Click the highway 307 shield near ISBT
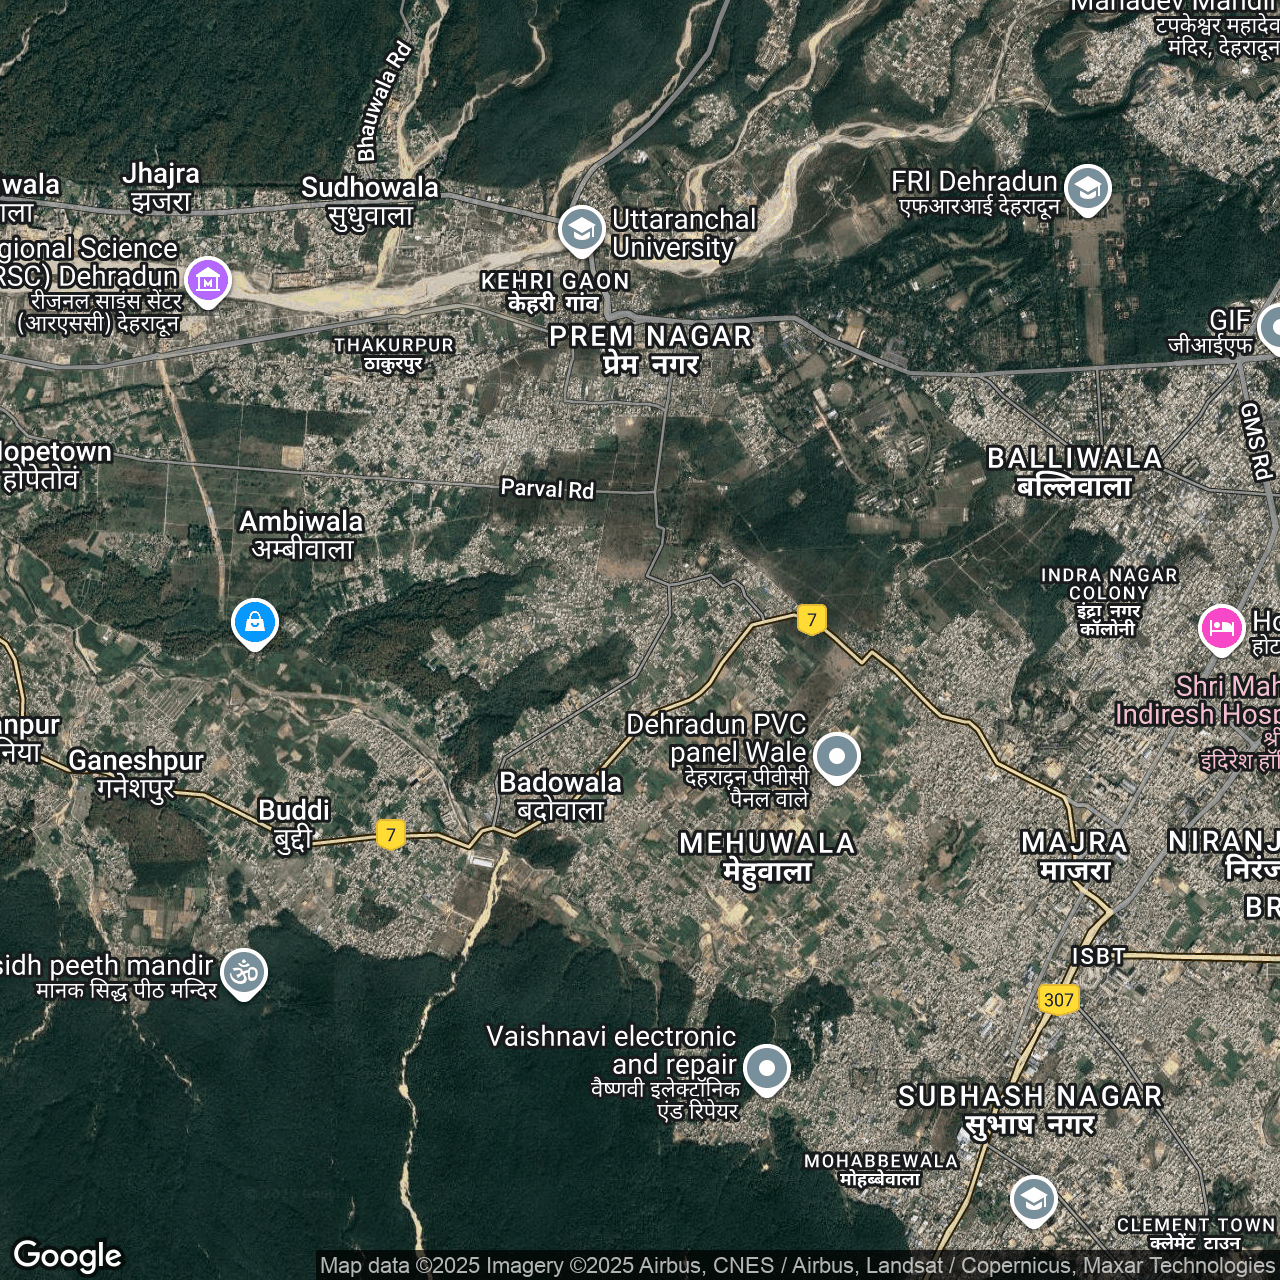Viewport: 1280px width, 1280px height. 1058,999
